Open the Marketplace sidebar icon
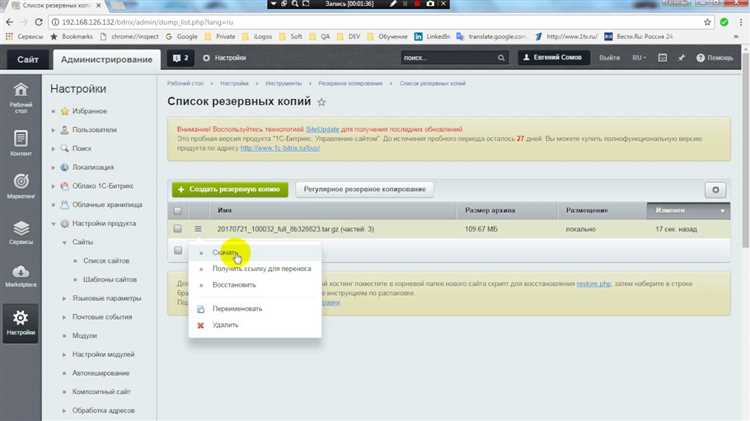Viewport: 750px width, 421px height. click(21, 276)
